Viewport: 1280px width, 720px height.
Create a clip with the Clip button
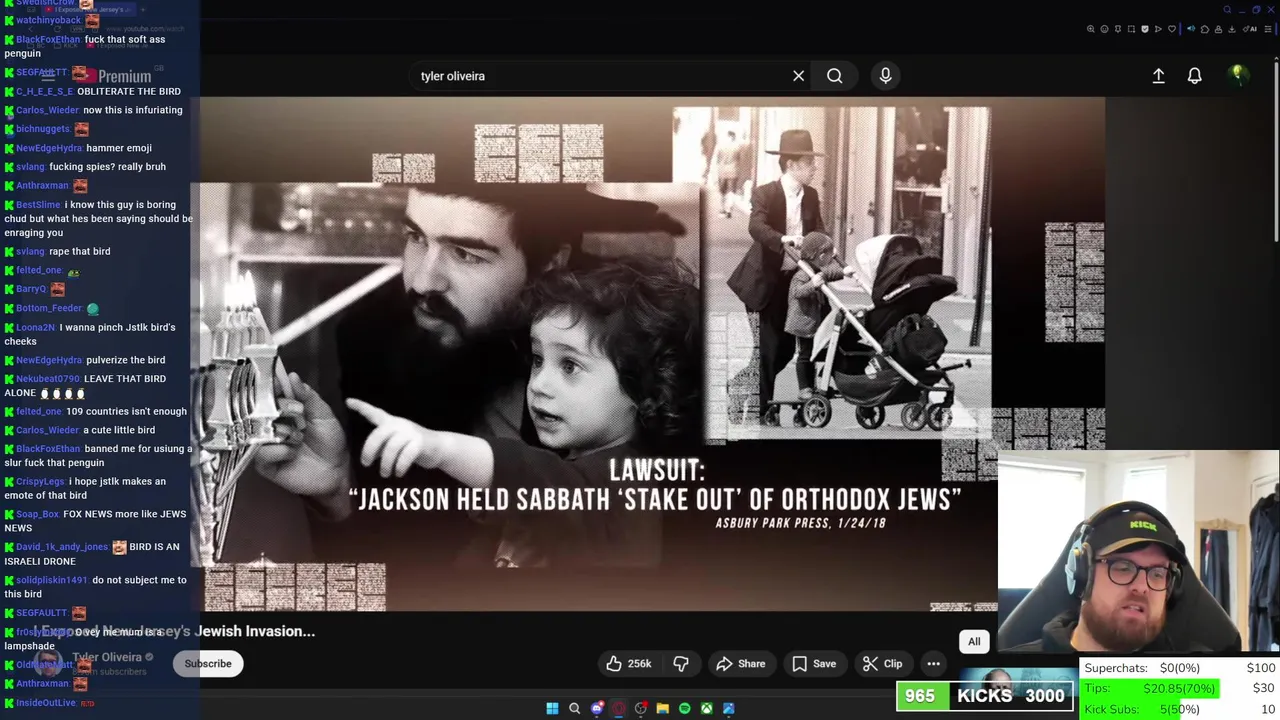click(x=882, y=663)
